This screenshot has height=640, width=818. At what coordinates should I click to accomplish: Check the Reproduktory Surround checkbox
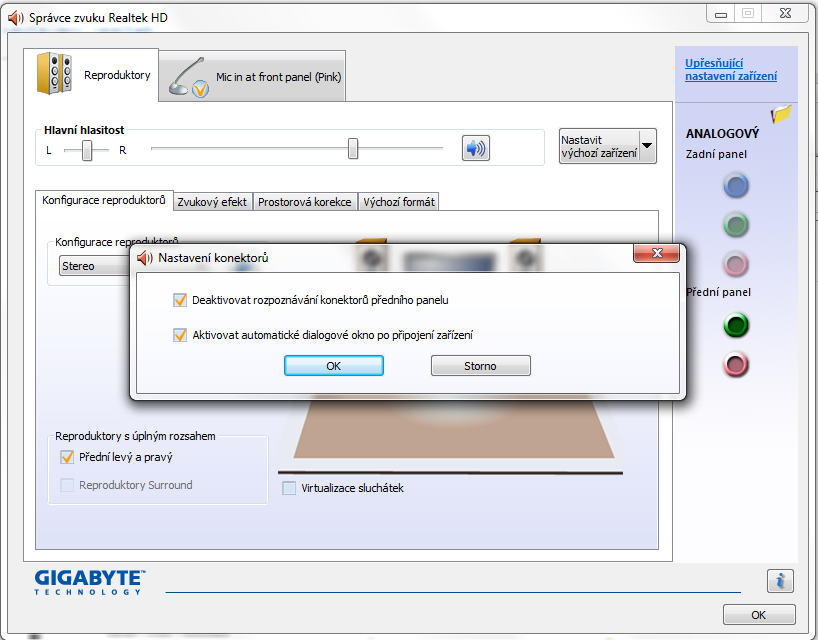(67, 485)
